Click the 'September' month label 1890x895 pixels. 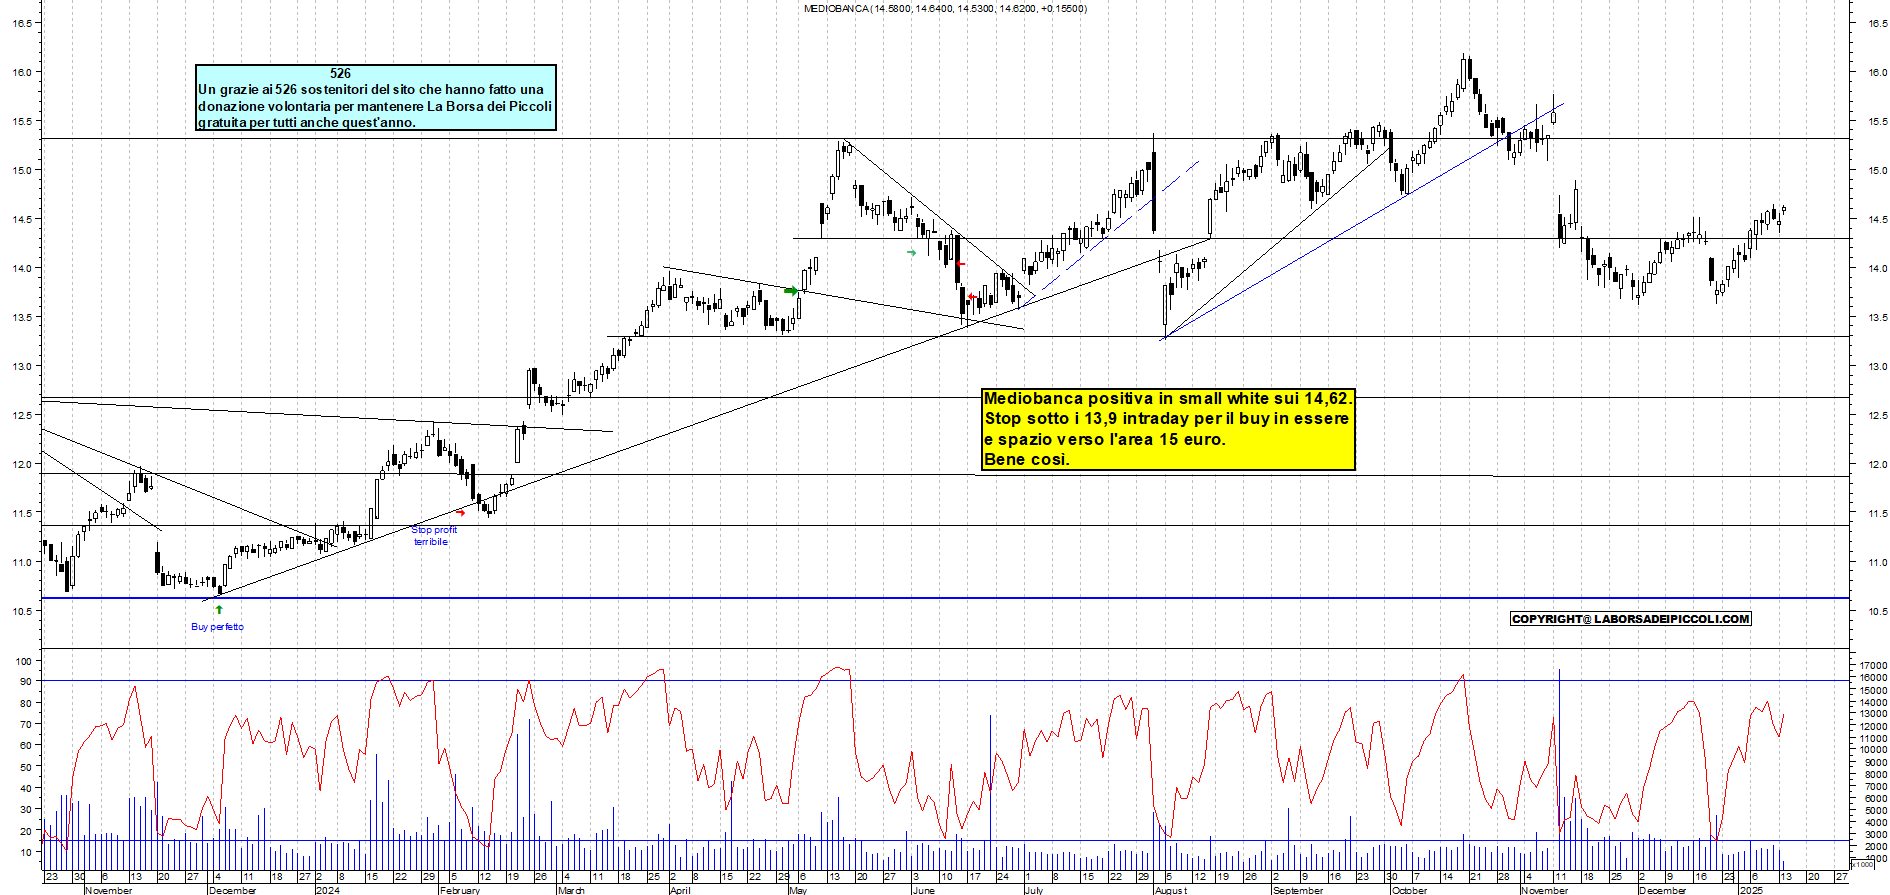click(1297, 890)
